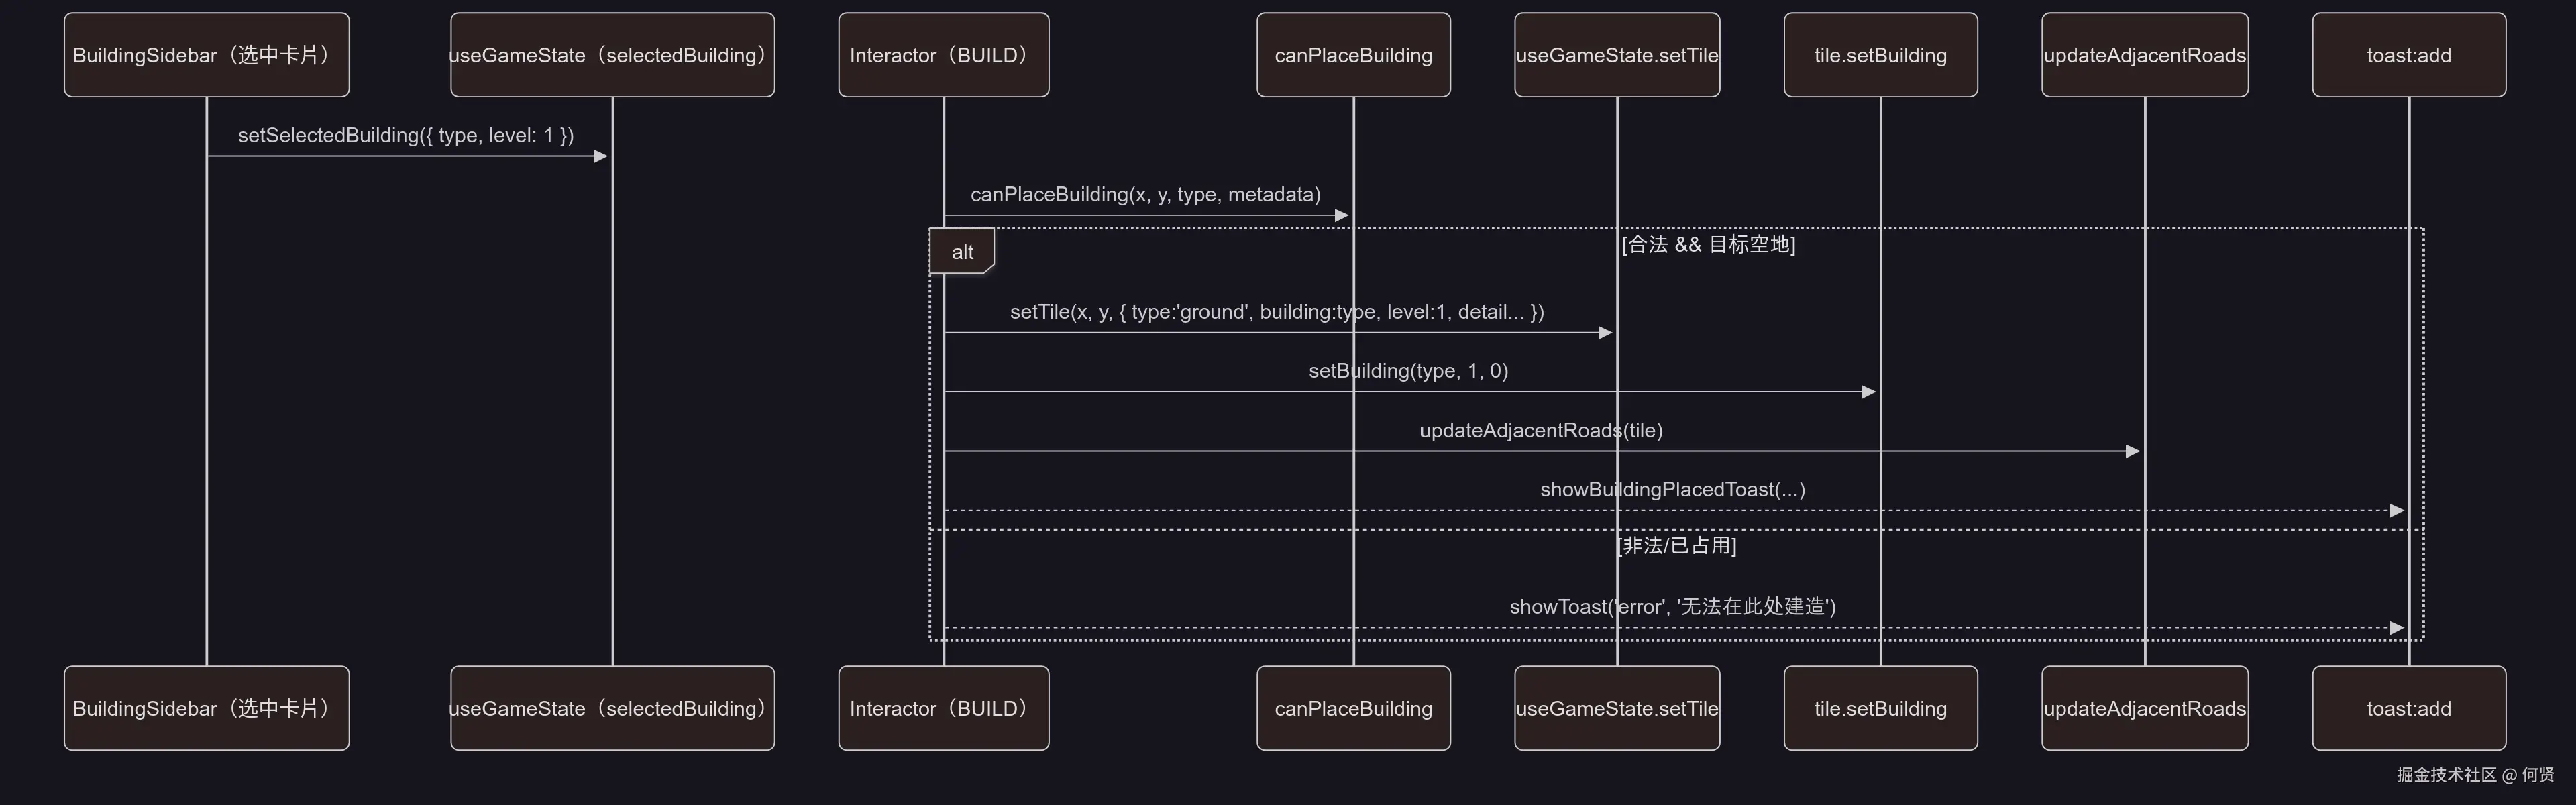
Task: Click the setSelectedBuilding message label
Action: (x=405, y=135)
